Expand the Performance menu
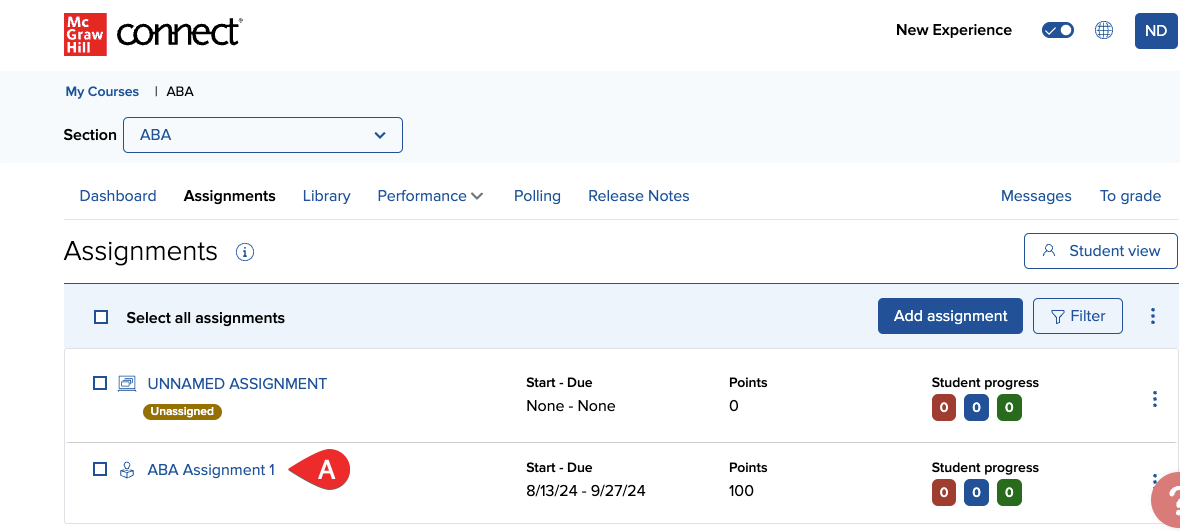Screen dimensions: 1180x531 pyautogui.click(x=430, y=196)
